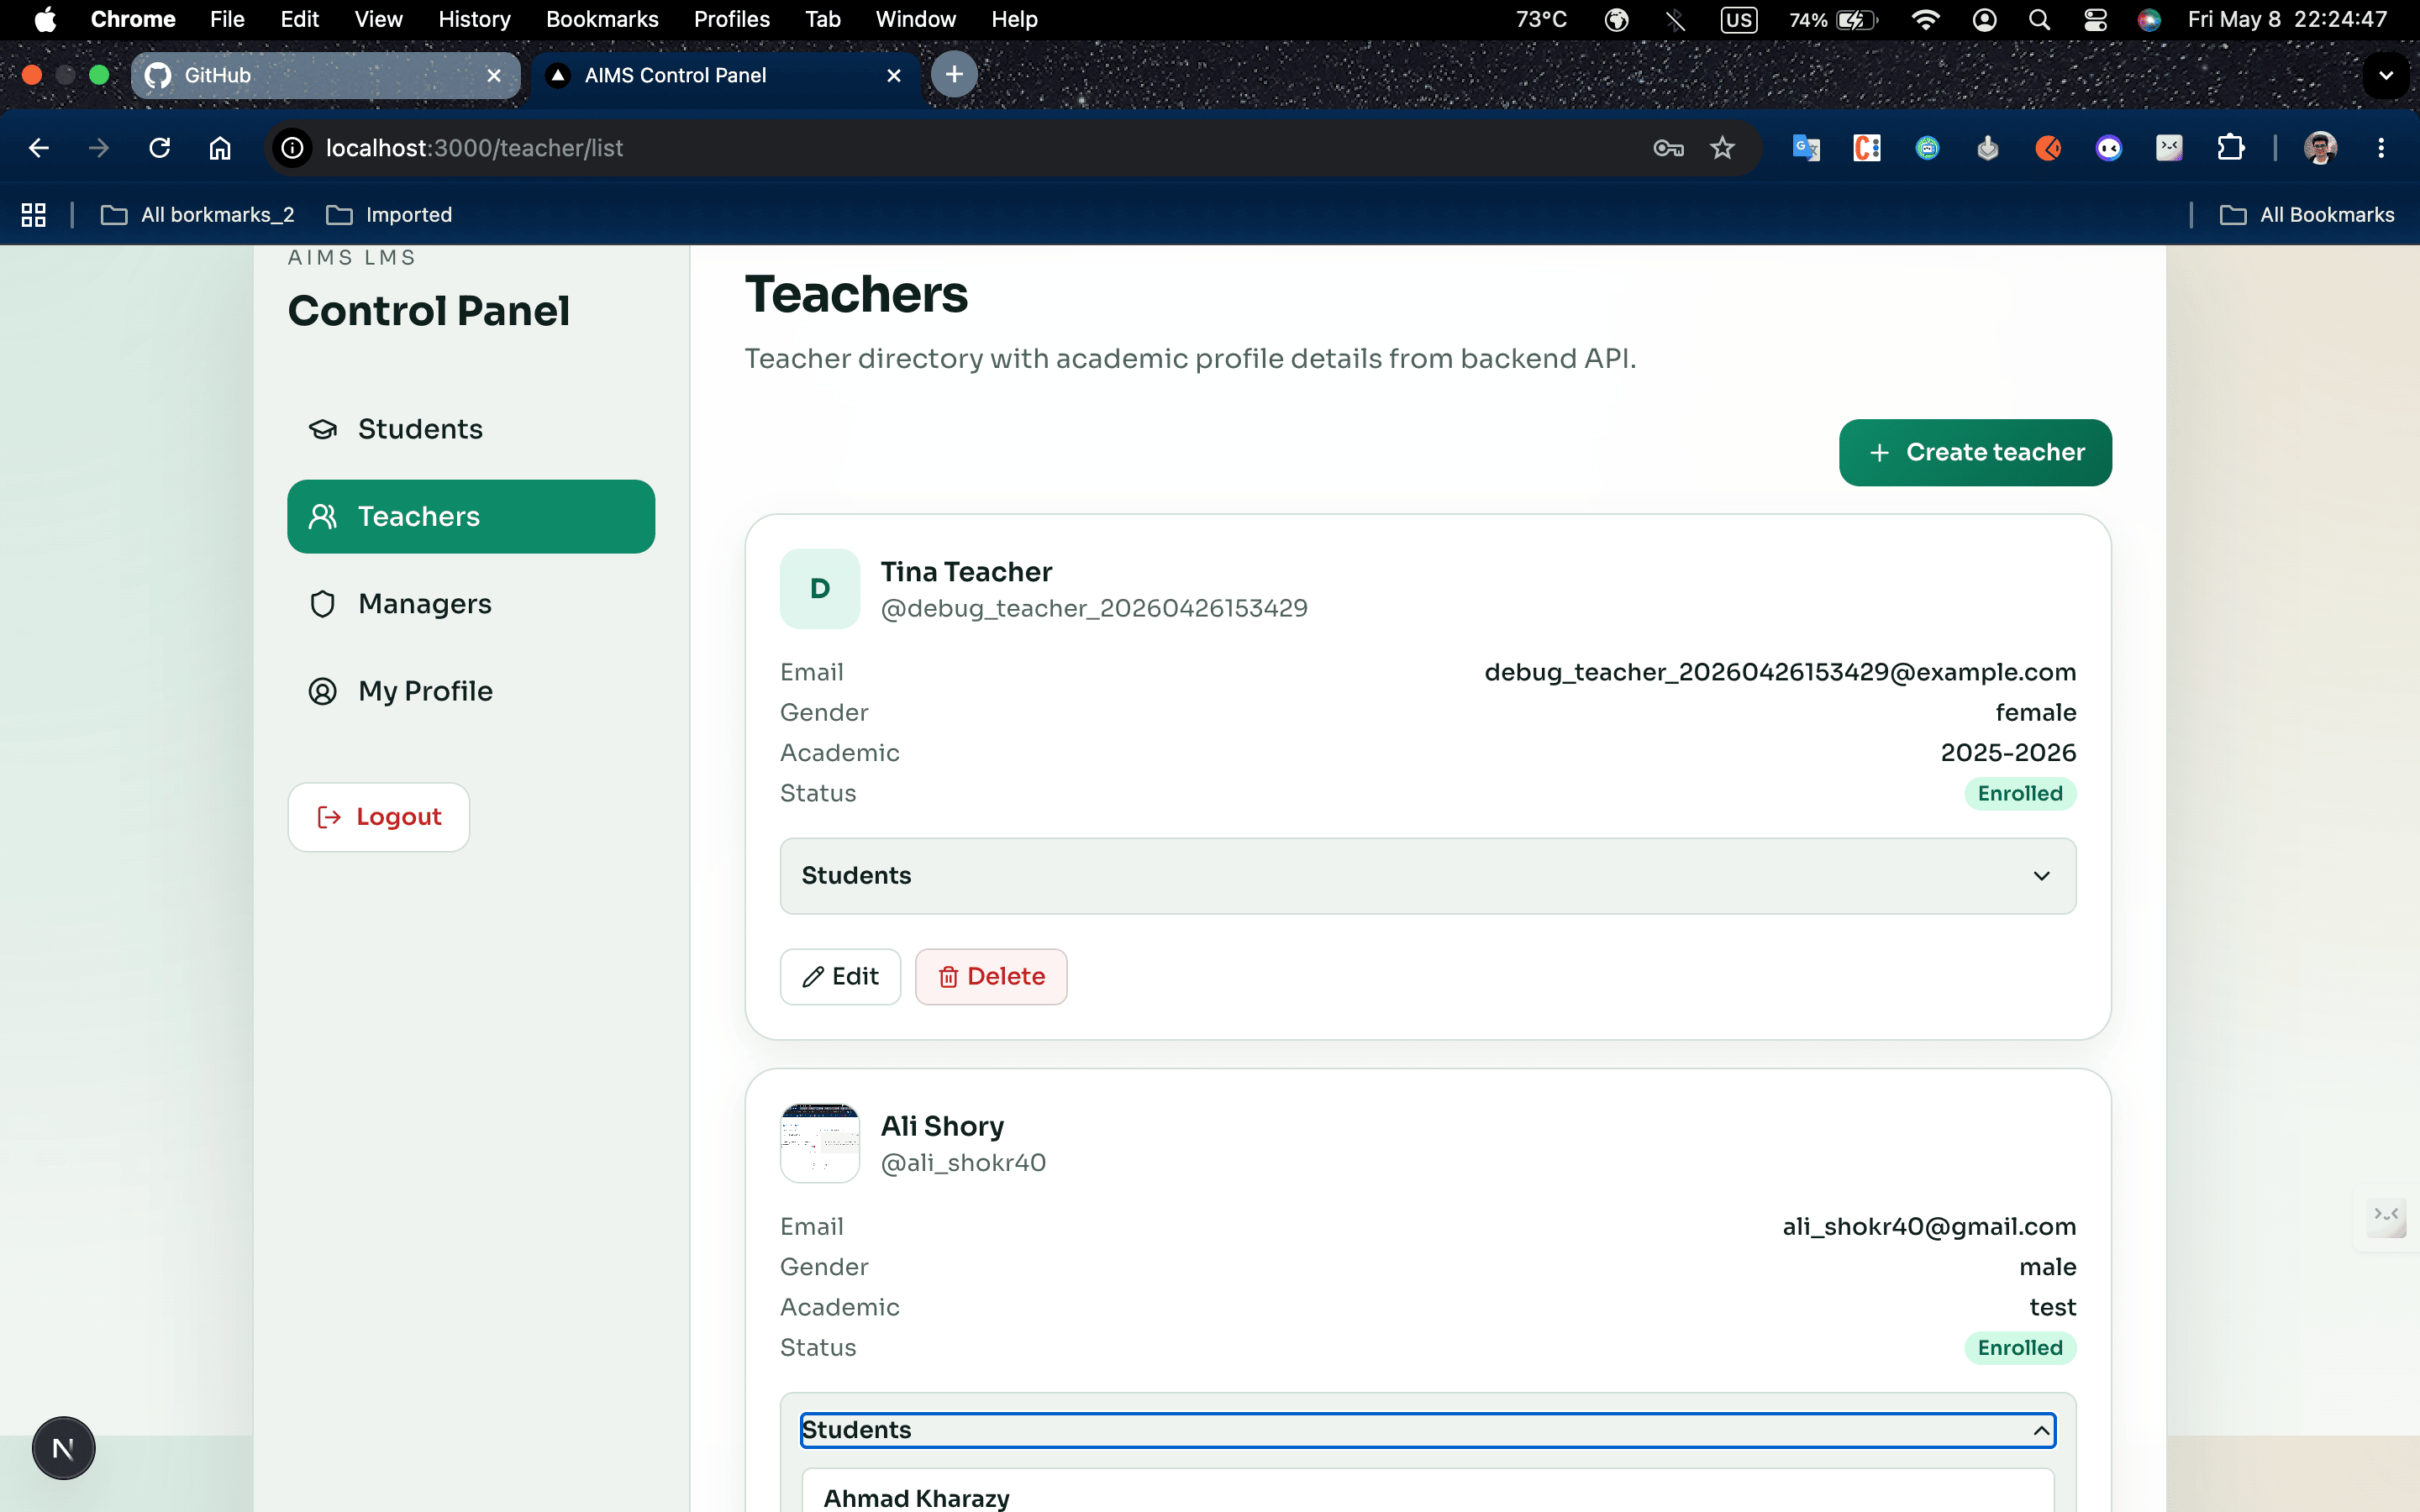Bookmark this page with star icon
Viewport: 2420px width, 1512px height.
1722,148
